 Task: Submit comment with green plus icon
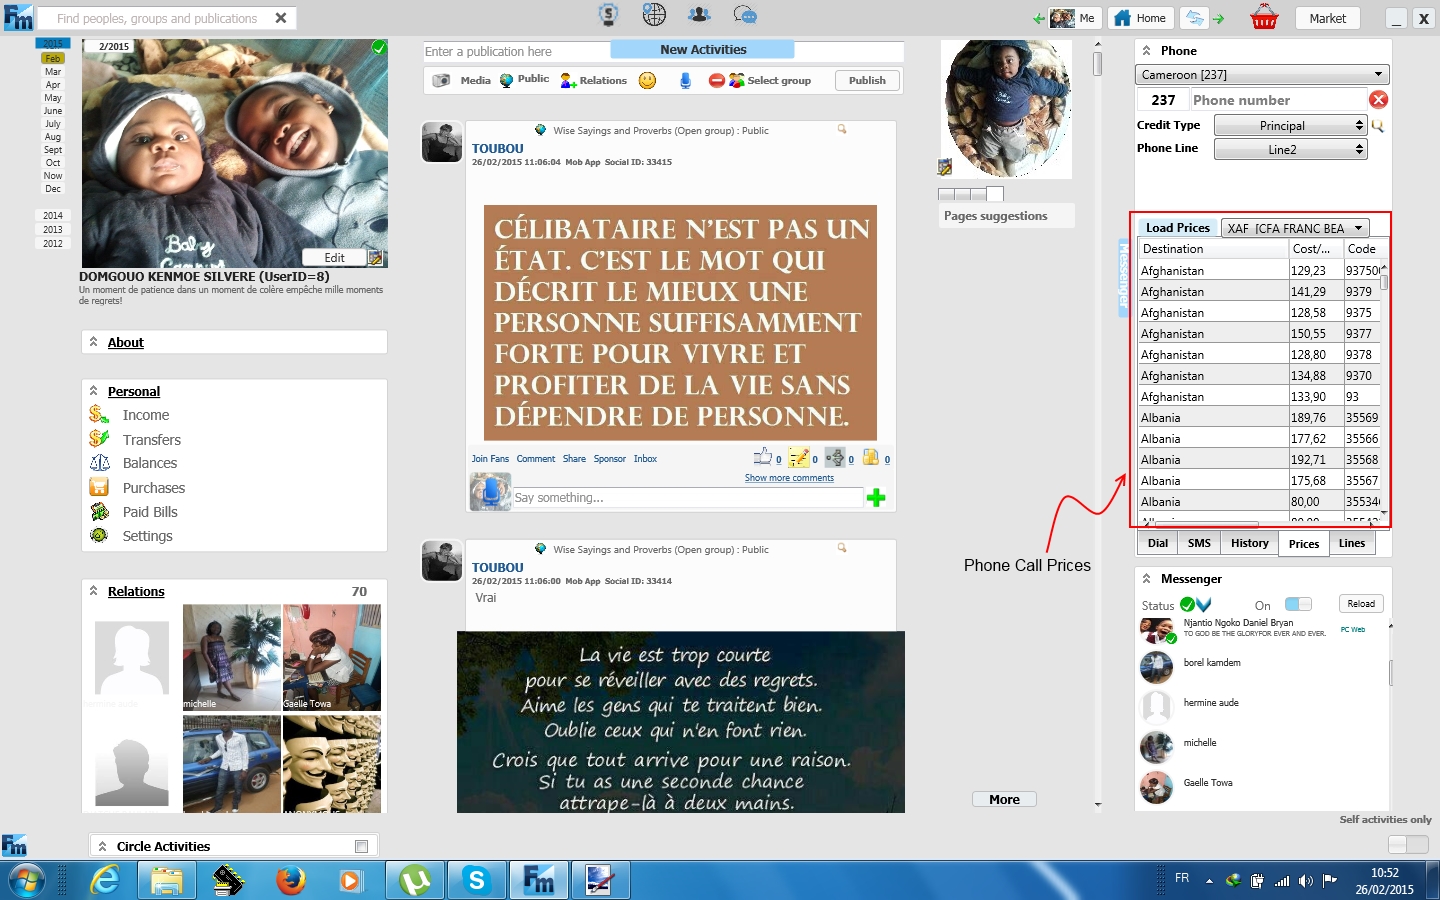pos(876,497)
